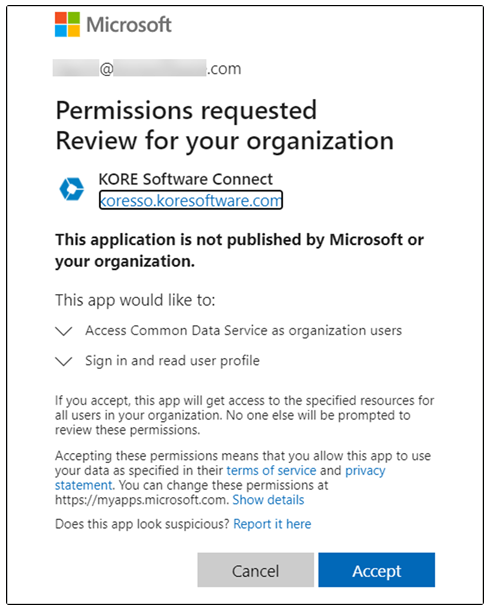
Task: Click the Microsoft four-square logo
Action: click(x=67, y=24)
